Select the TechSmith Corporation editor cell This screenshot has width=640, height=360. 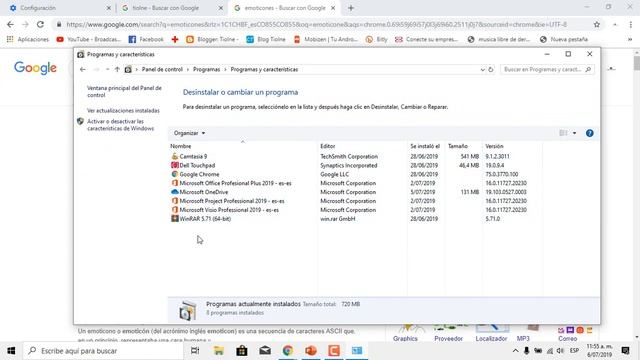point(349,156)
